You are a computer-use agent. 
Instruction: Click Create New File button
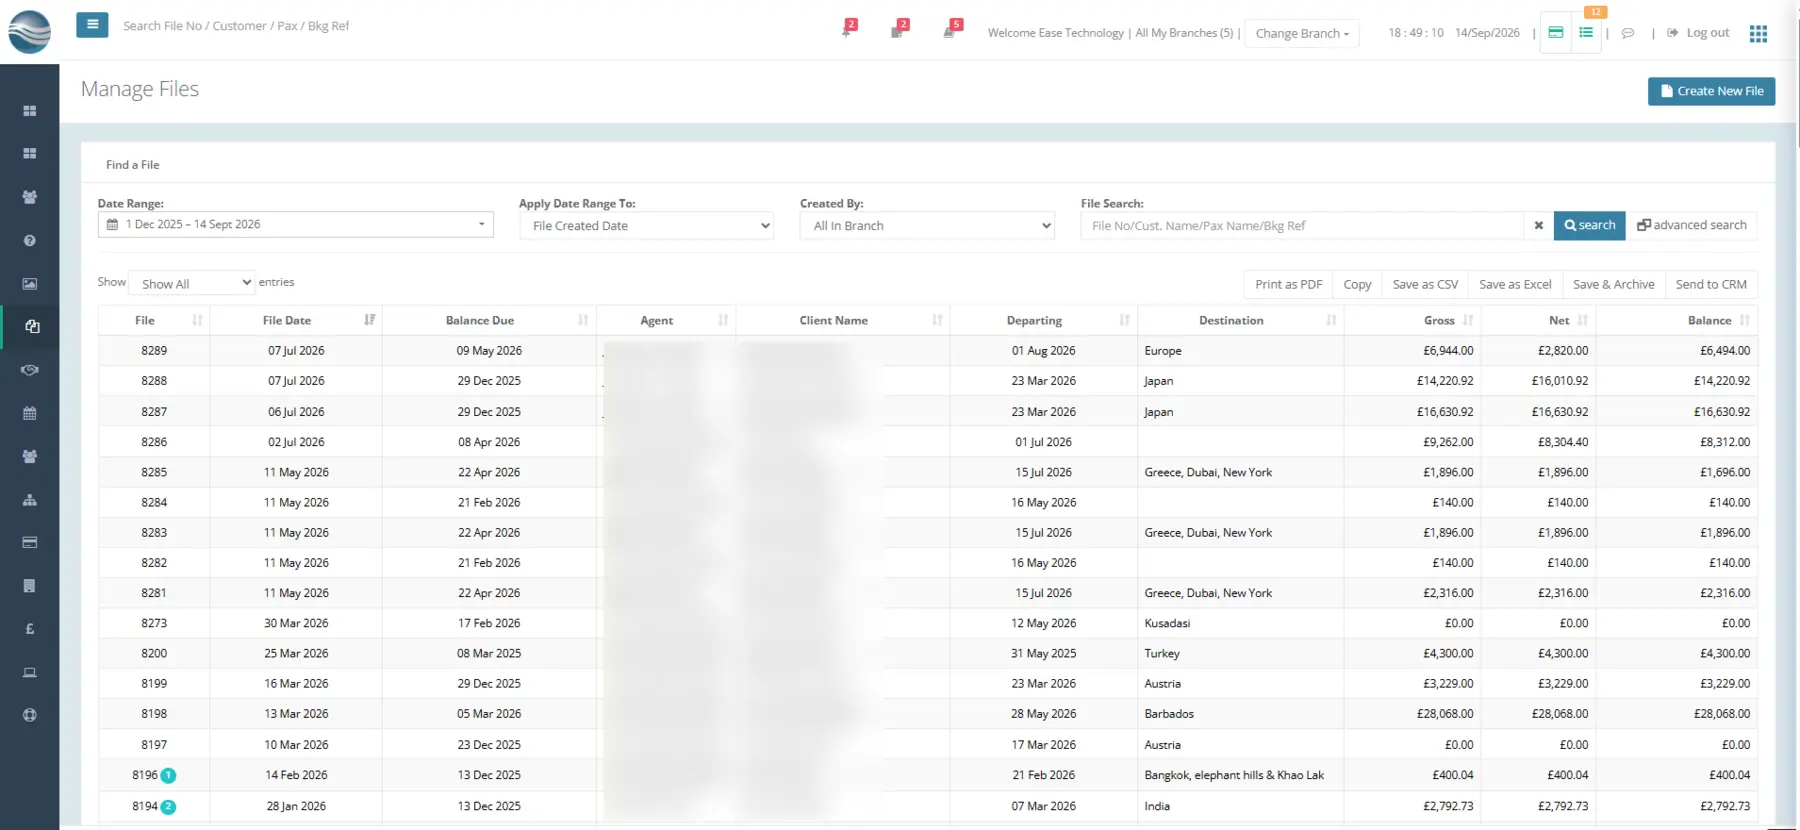[1711, 91]
